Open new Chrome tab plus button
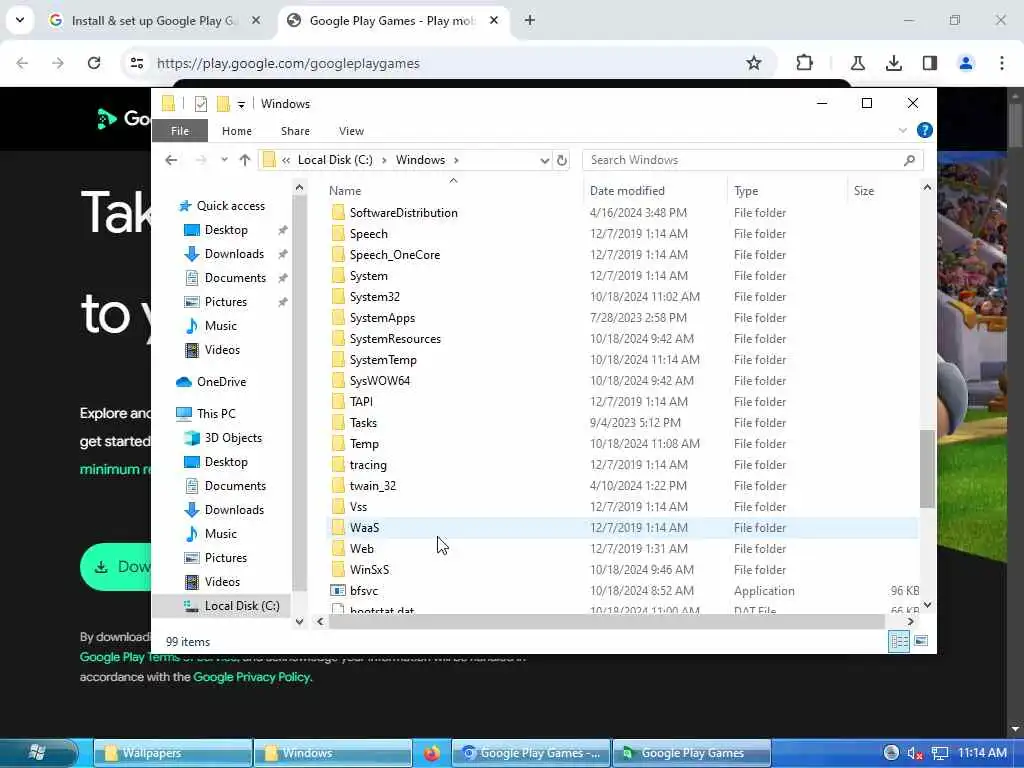Screen dimensions: 1024x768 tap(530, 21)
